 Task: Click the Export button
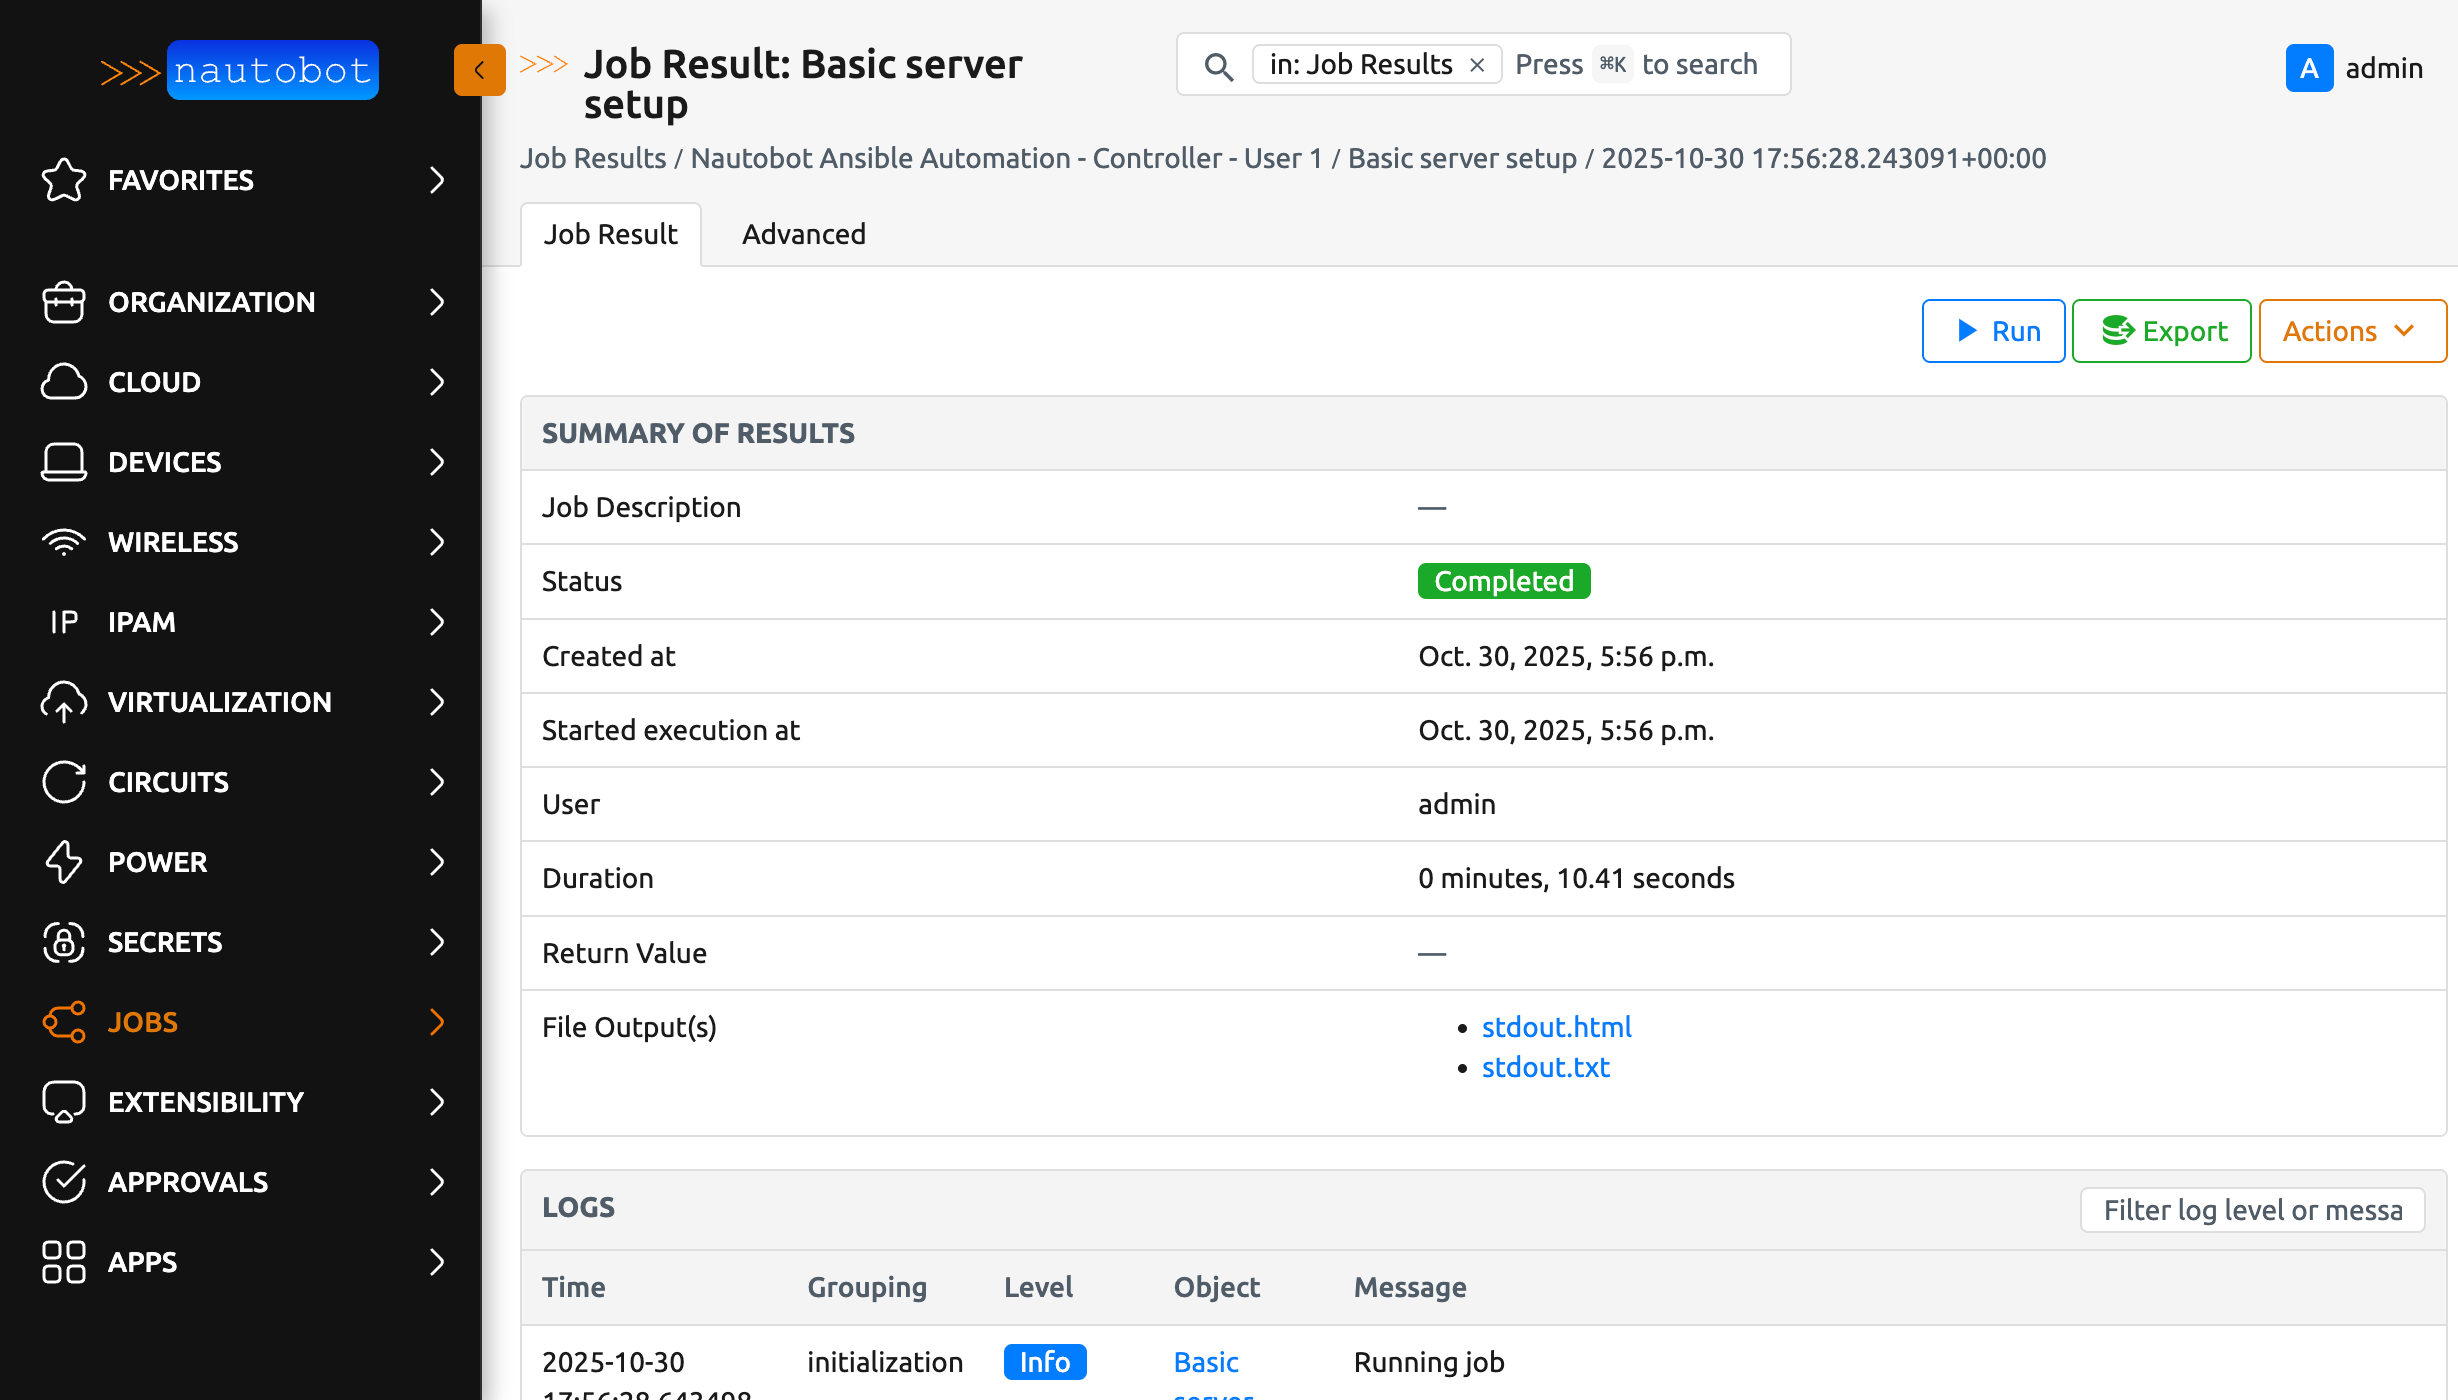point(2161,331)
